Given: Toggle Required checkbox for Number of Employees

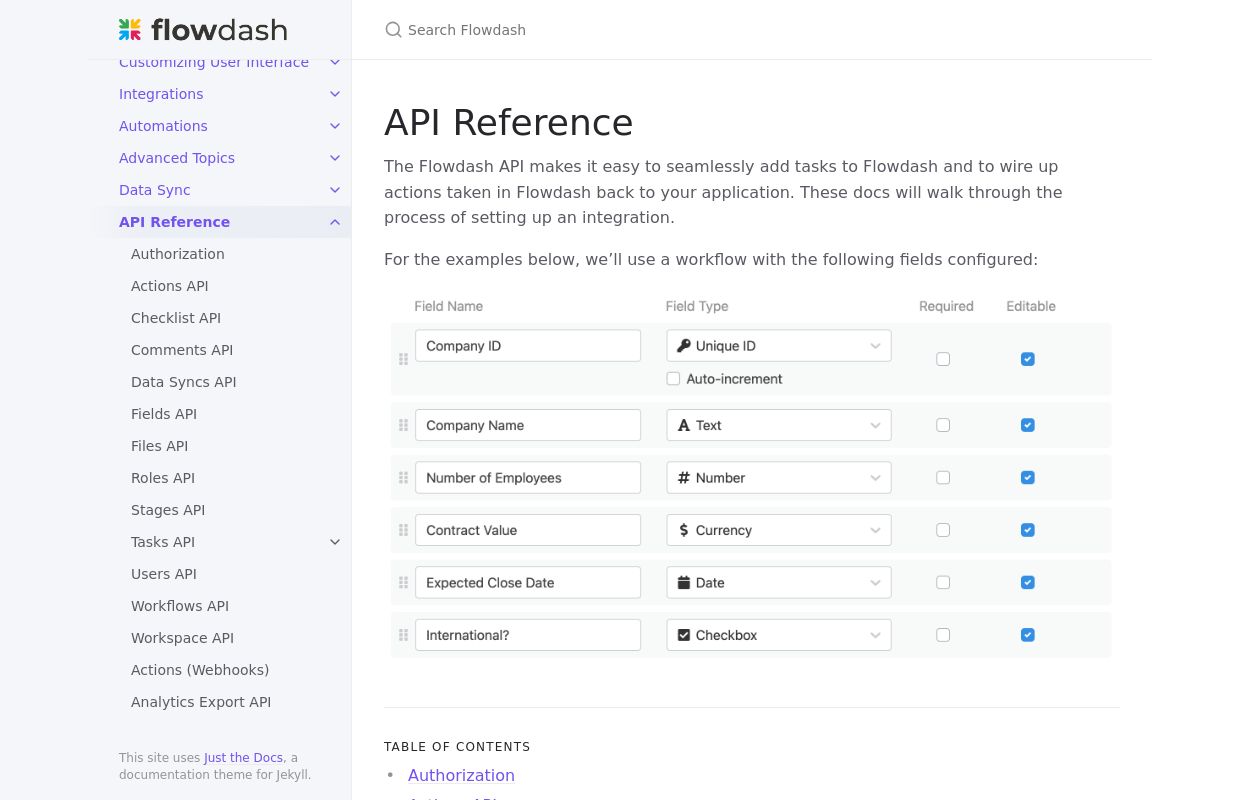Looking at the screenshot, I should pyautogui.click(x=943, y=478).
